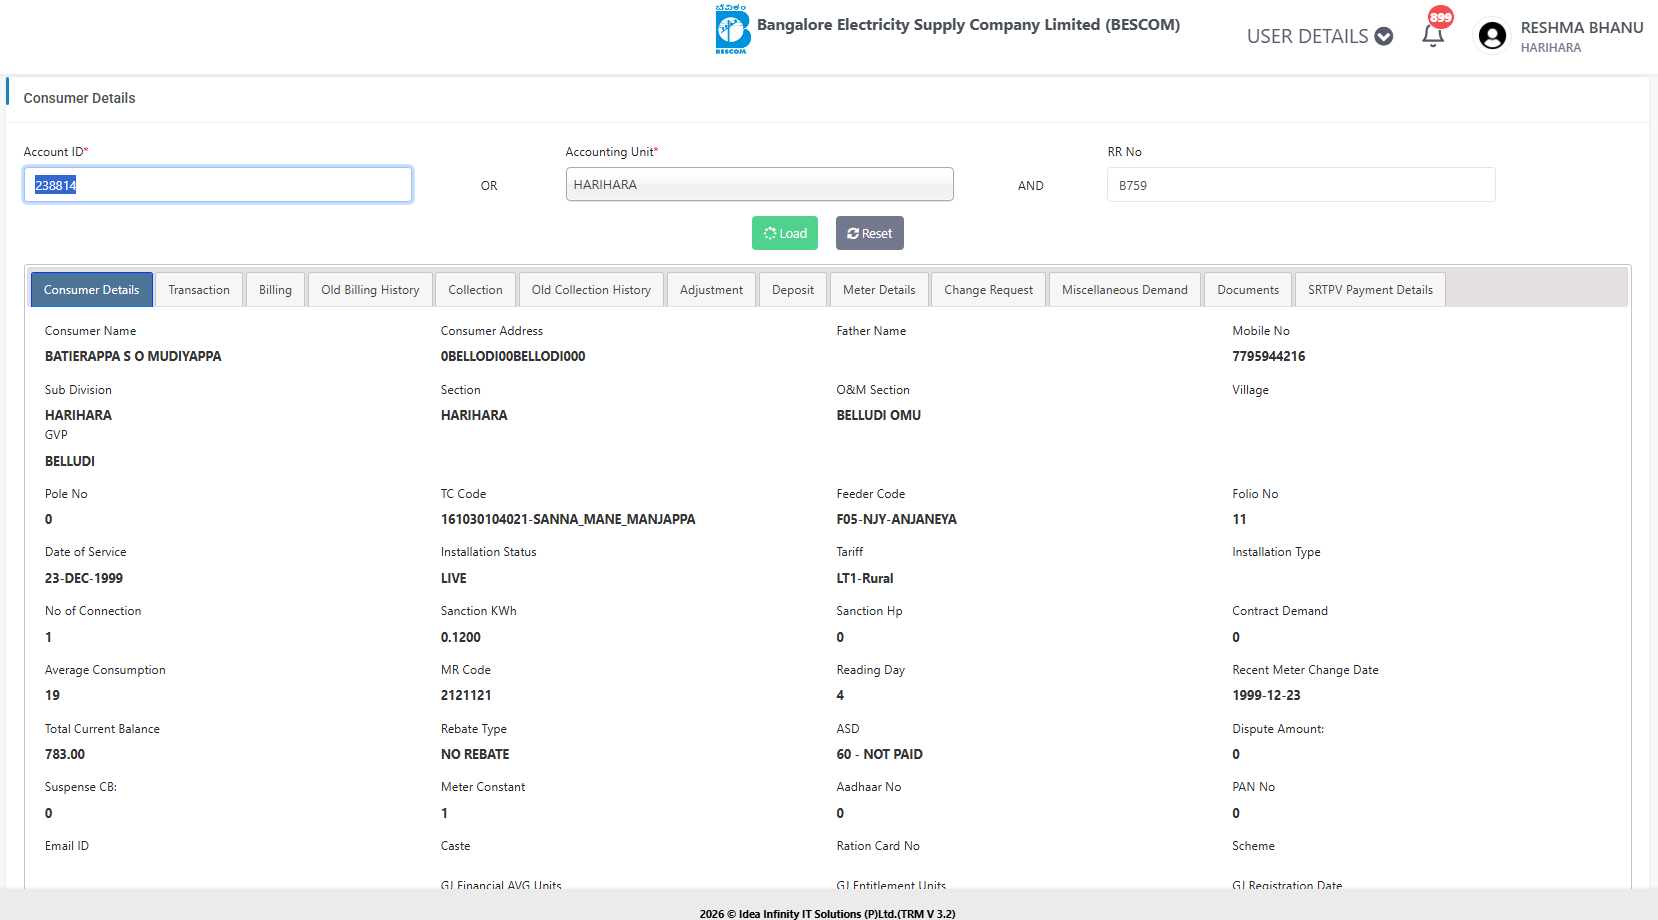Click the Account ID input field
The image size is (1658, 920).
pos(218,185)
